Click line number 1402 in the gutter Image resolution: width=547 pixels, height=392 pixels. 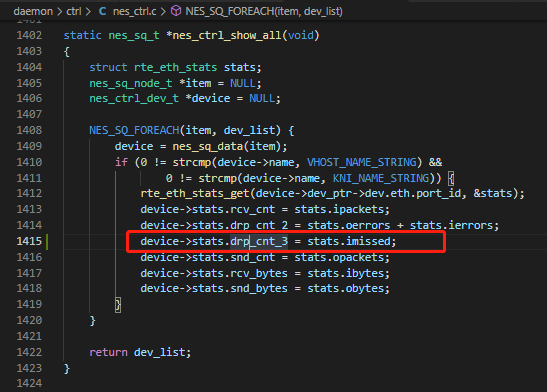click(29, 35)
